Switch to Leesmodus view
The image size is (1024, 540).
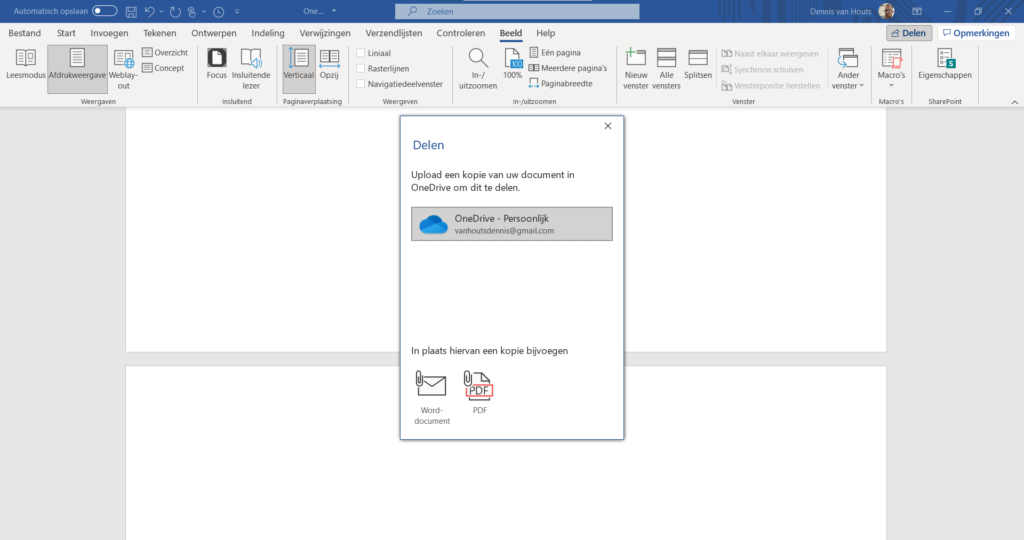(x=25, y=65)
